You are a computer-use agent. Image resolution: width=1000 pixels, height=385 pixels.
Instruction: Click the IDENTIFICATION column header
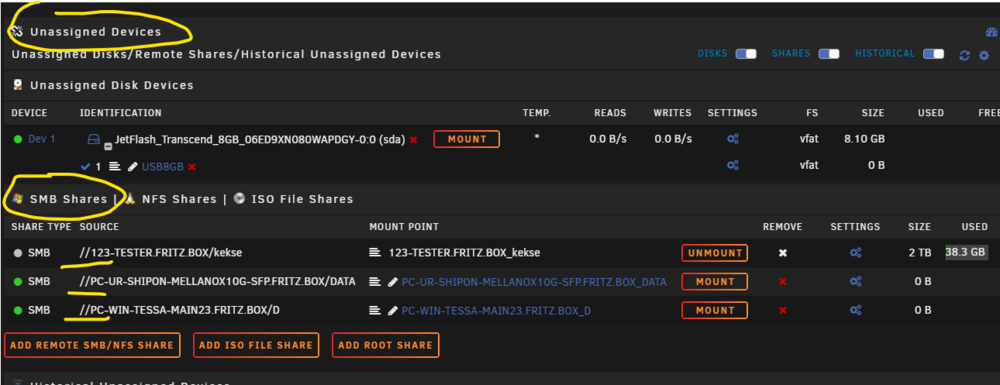pos(121,113)
